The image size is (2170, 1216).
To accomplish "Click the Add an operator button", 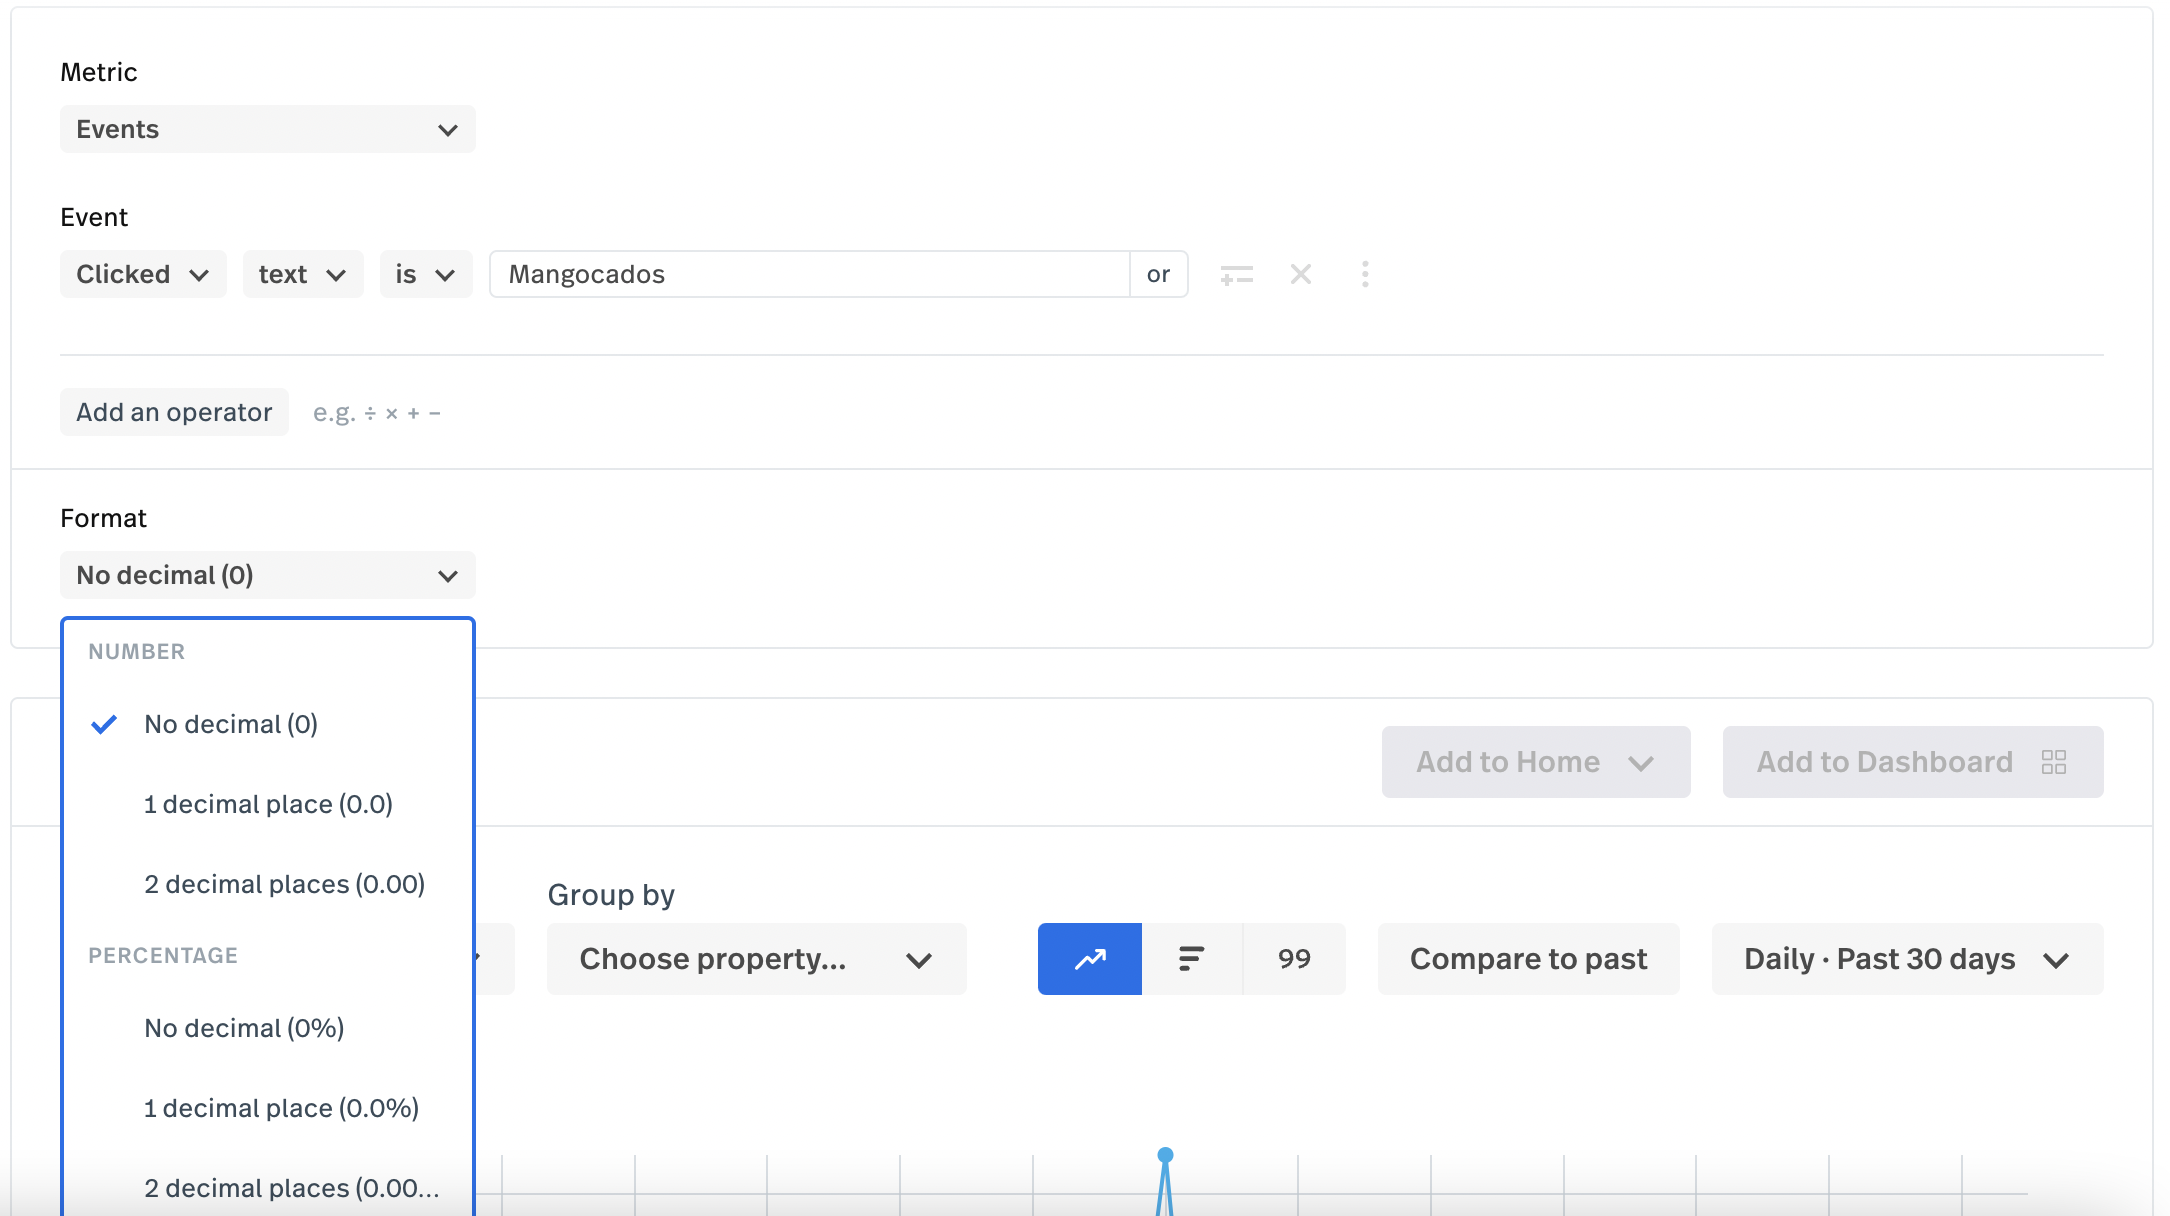I will tap(174, 412).
